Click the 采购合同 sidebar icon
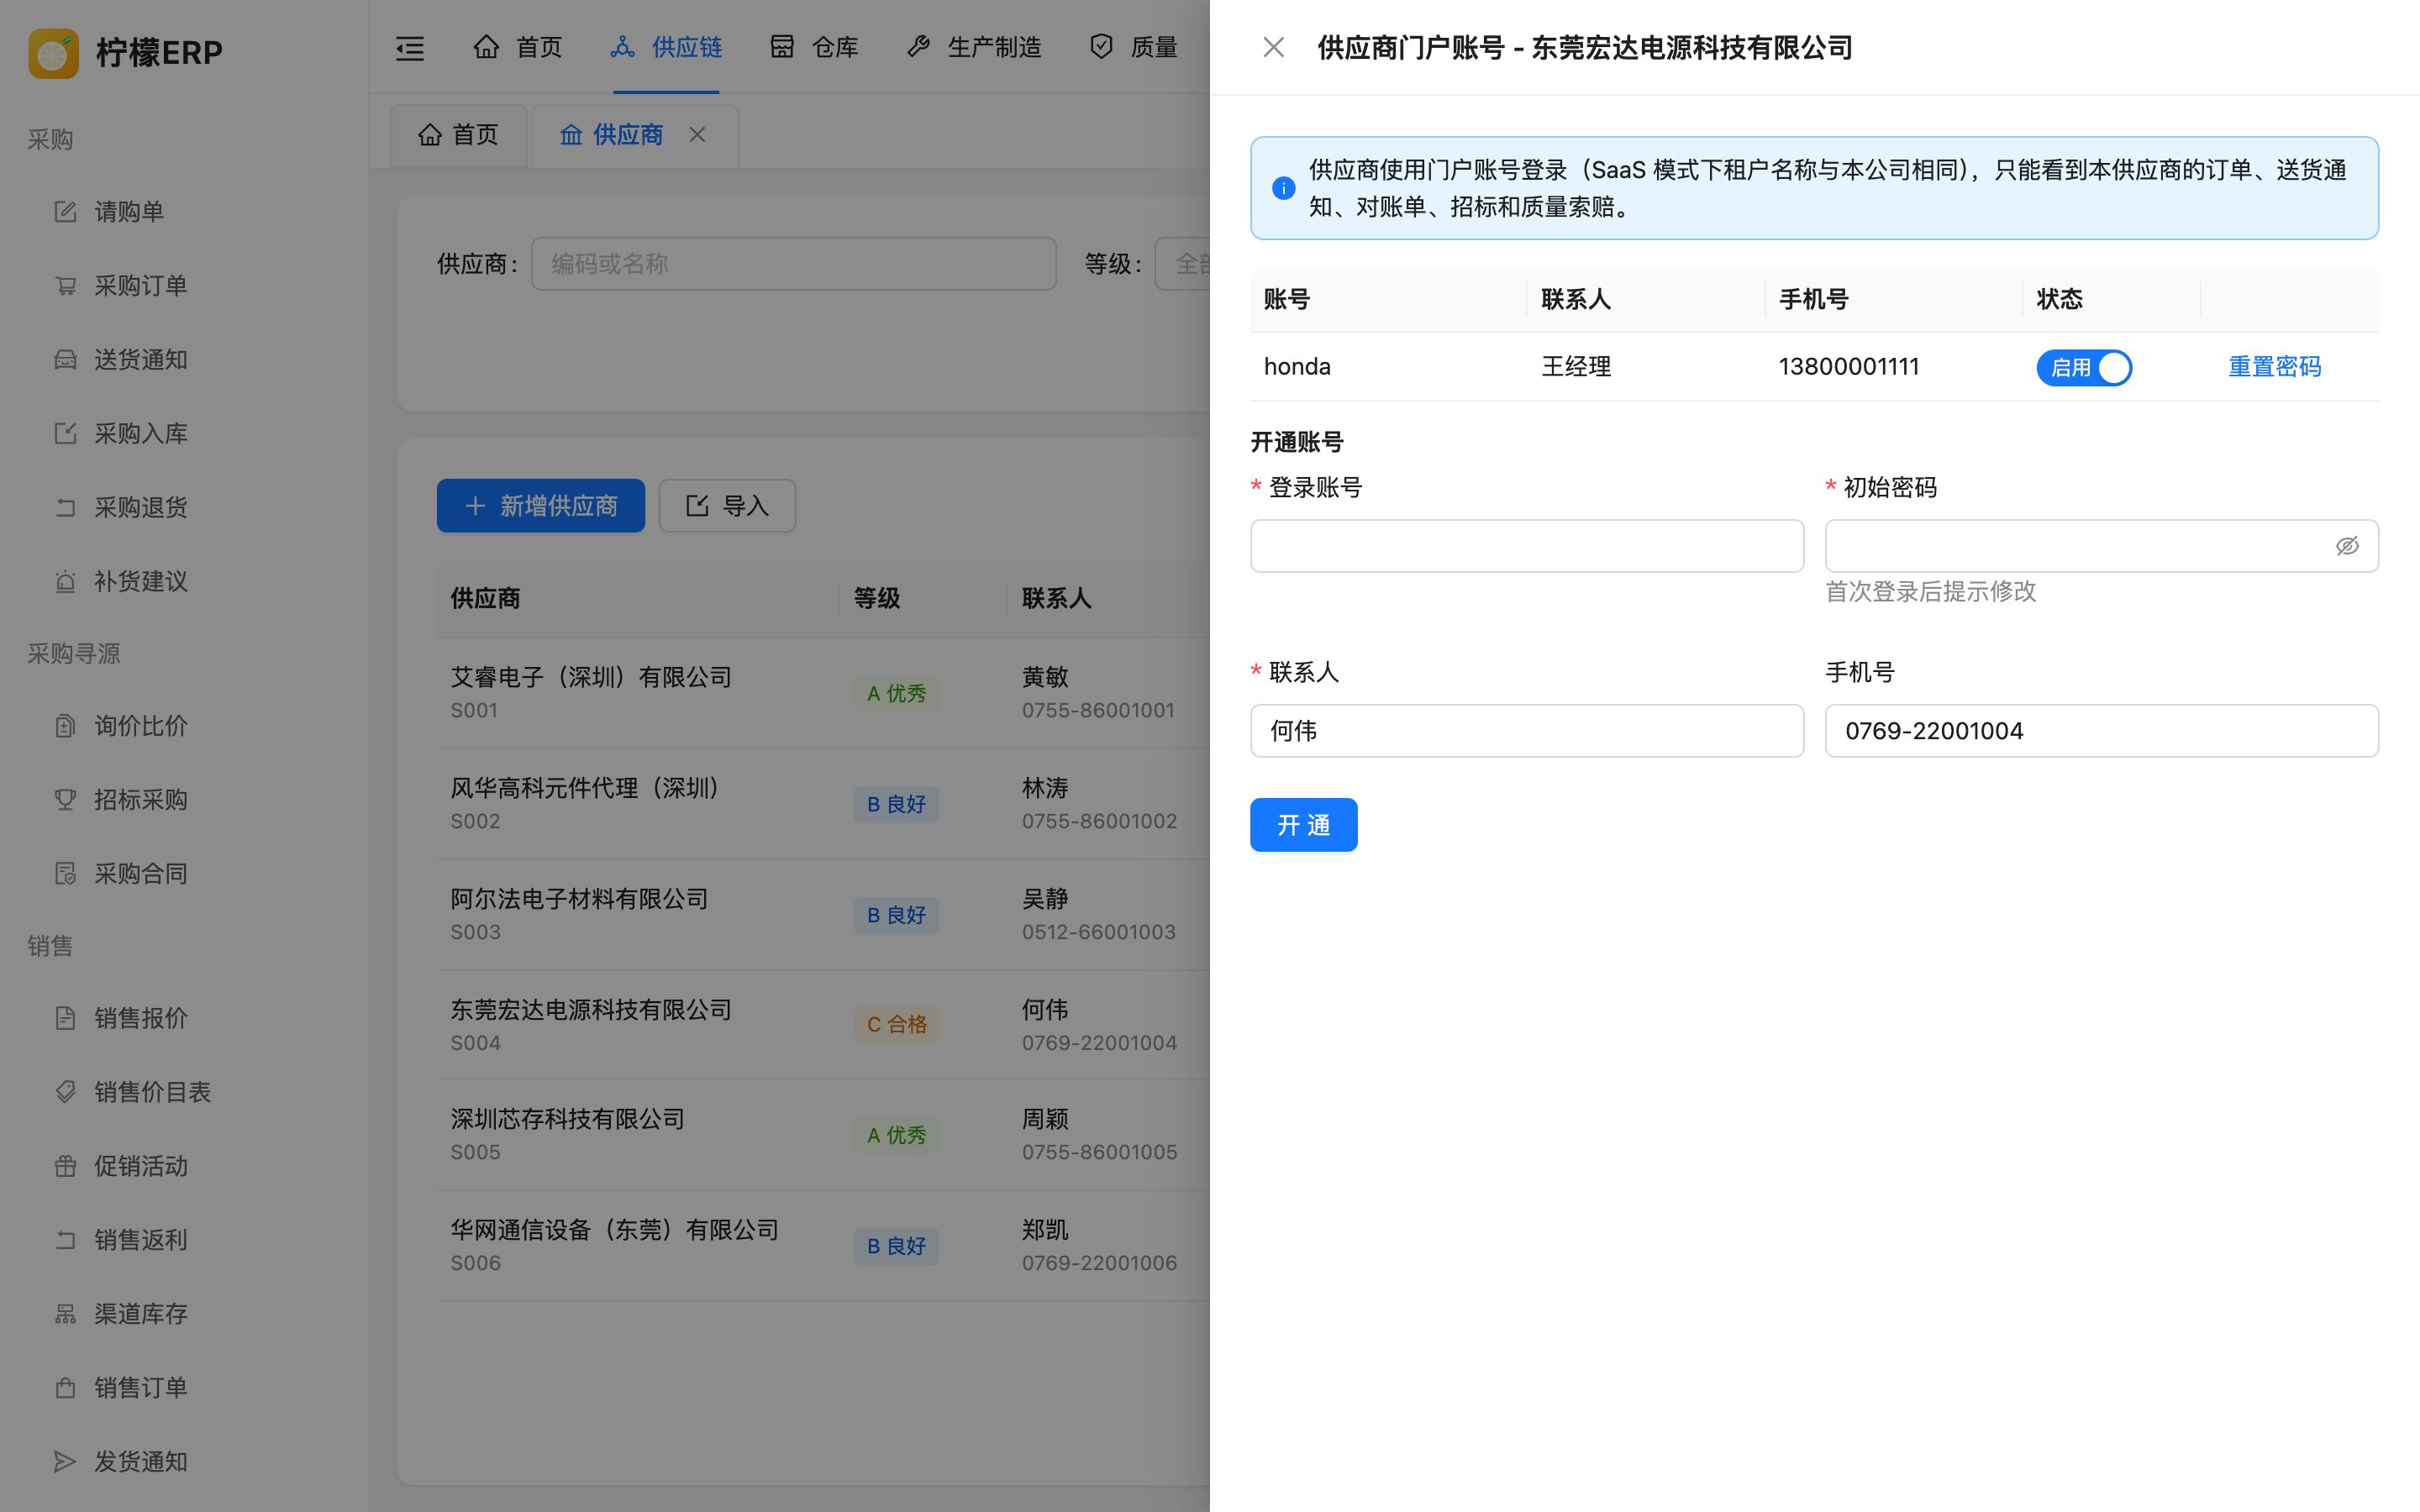Screen dimensions: 2420x1512 pyautogui.click(x=65, y=874)
